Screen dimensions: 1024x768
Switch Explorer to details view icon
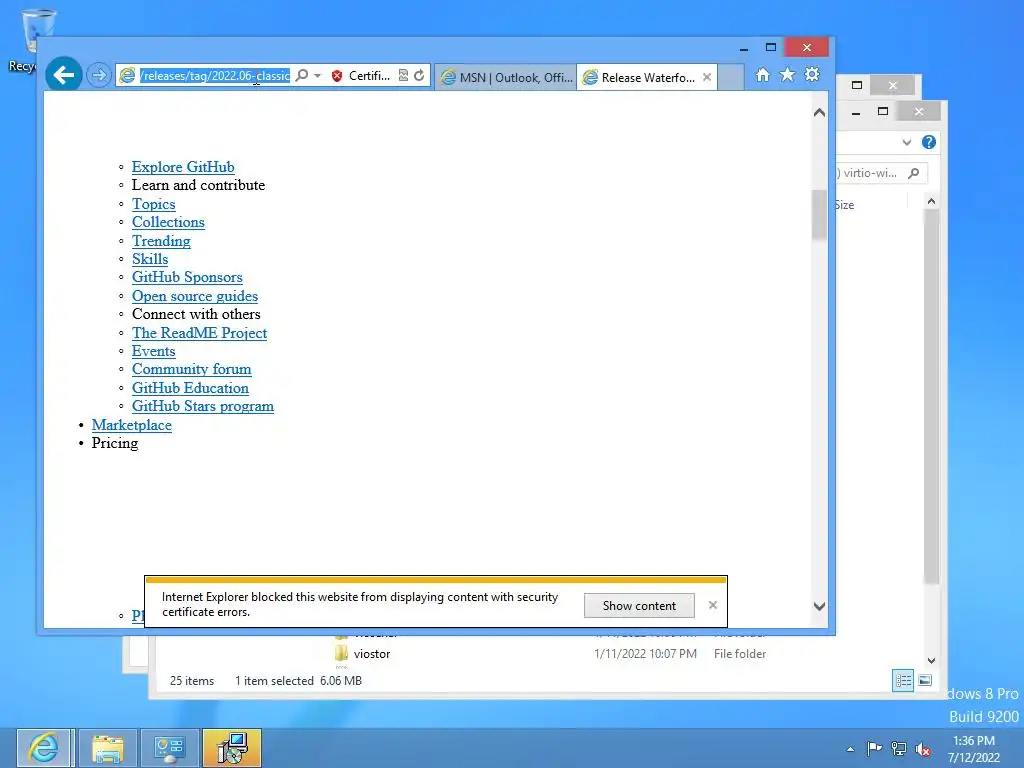pos(903,680)
